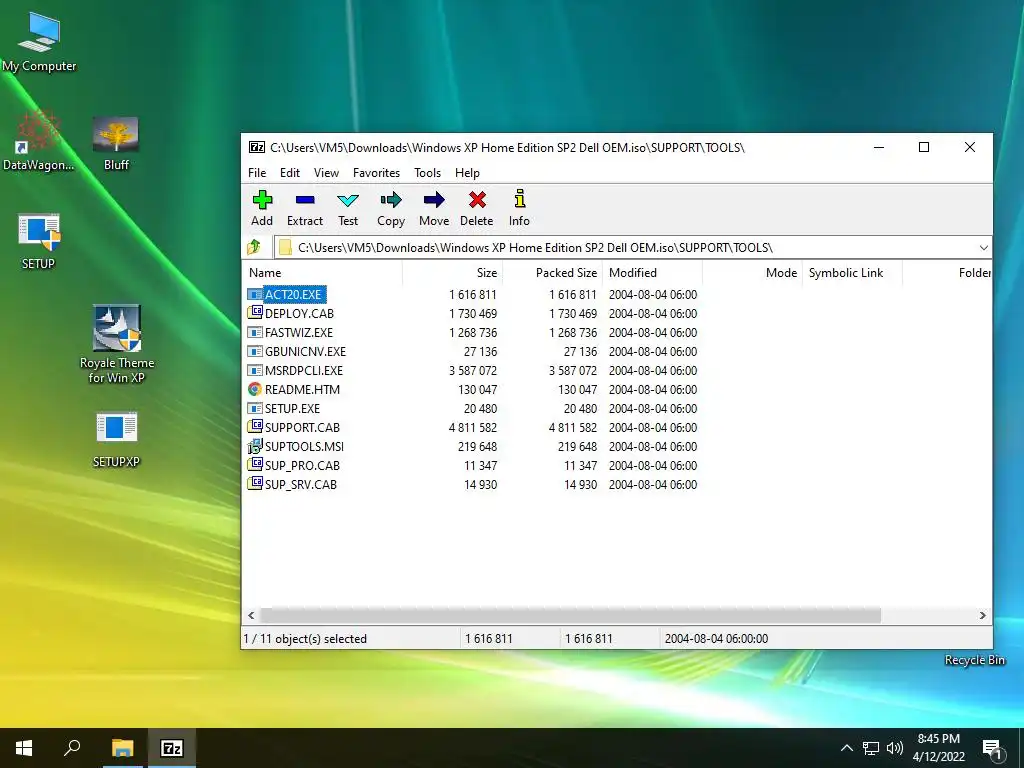The image size is (1024, 768).
Task: Open the notification center
Action: coord(992,750)
